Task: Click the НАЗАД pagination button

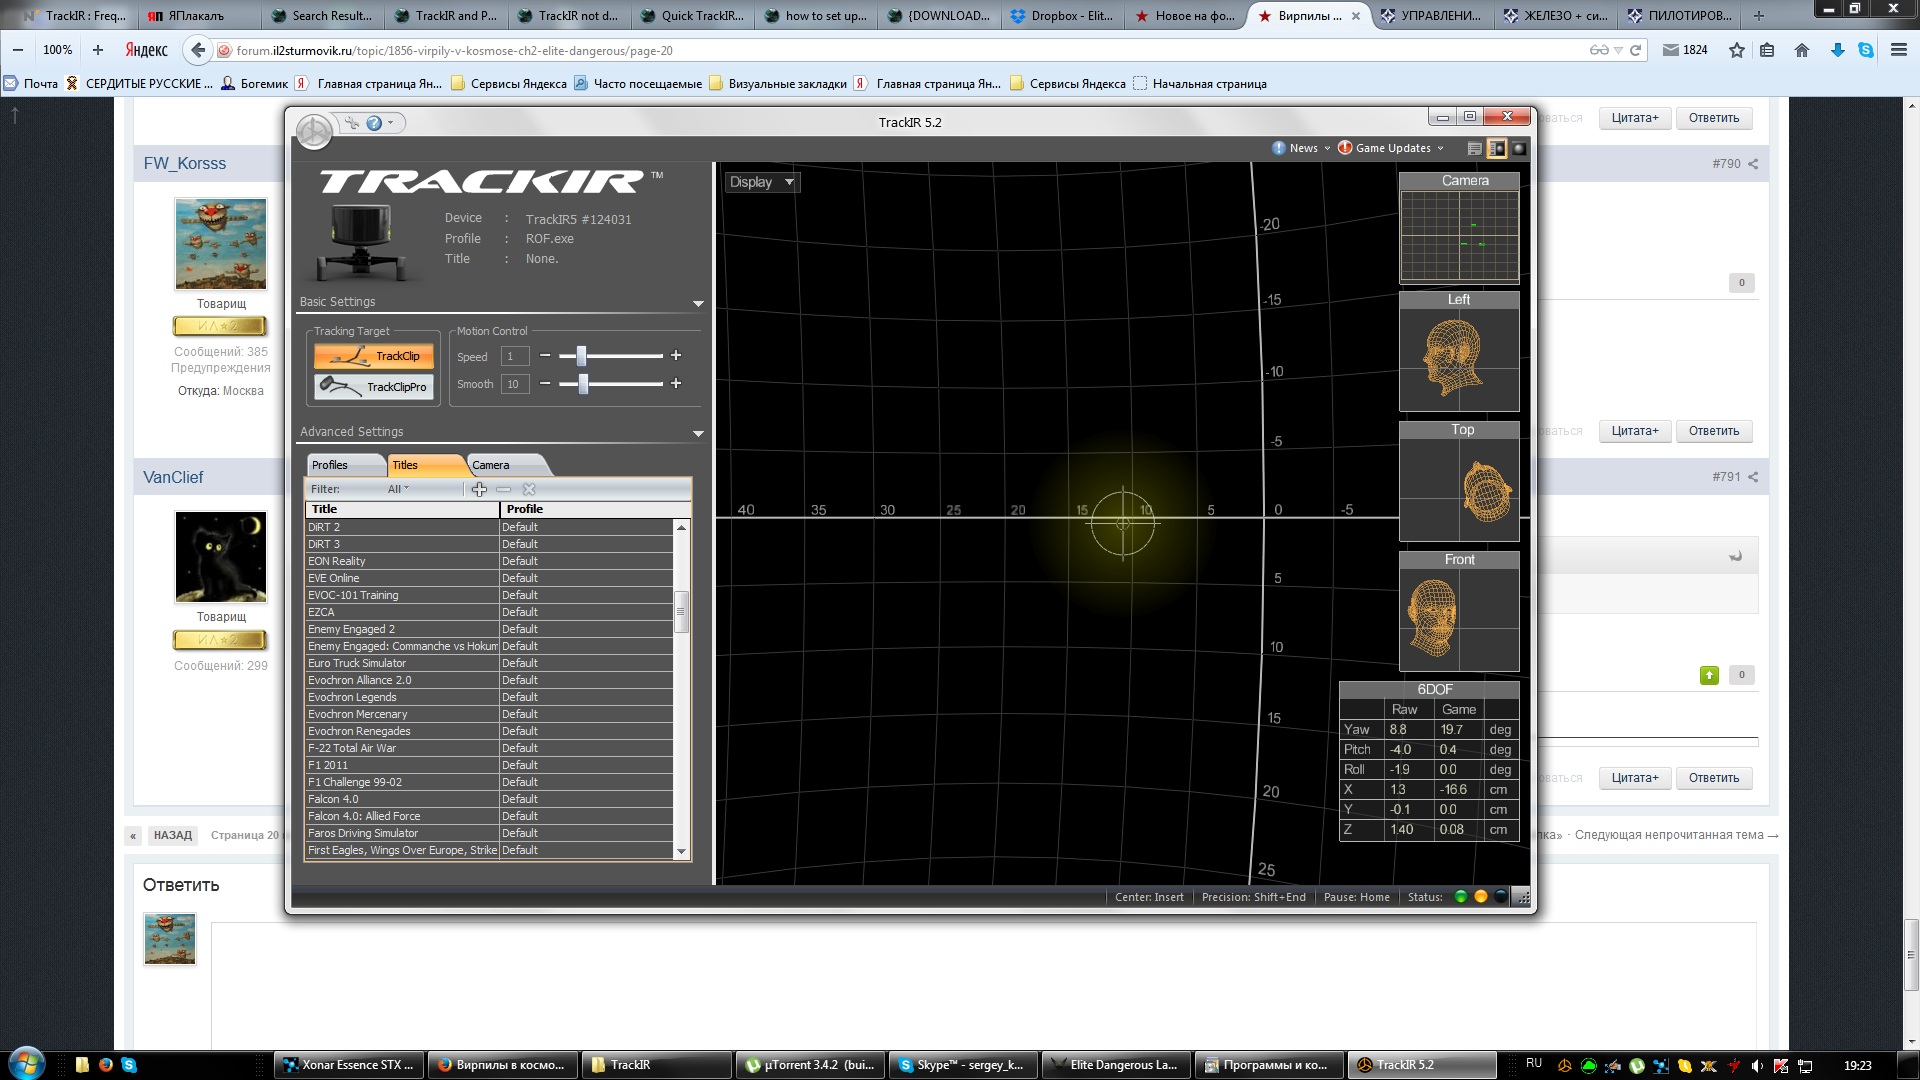Action: pyautogui.click(x=172, y=835)
